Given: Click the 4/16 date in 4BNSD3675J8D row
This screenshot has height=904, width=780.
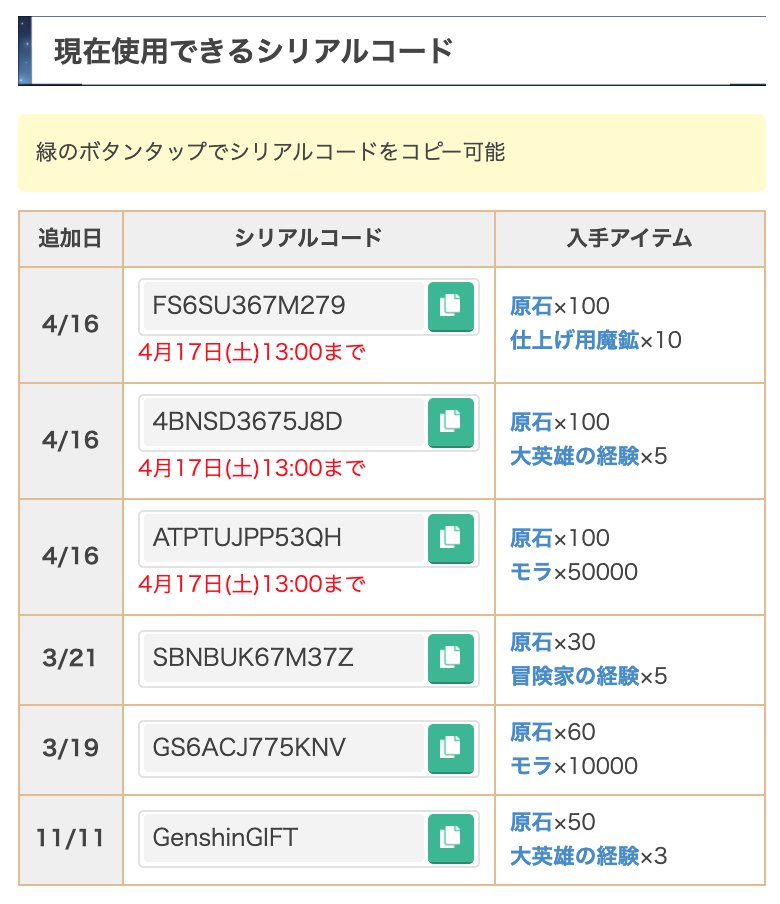Looking at the screenshot, I should (70, 440).
